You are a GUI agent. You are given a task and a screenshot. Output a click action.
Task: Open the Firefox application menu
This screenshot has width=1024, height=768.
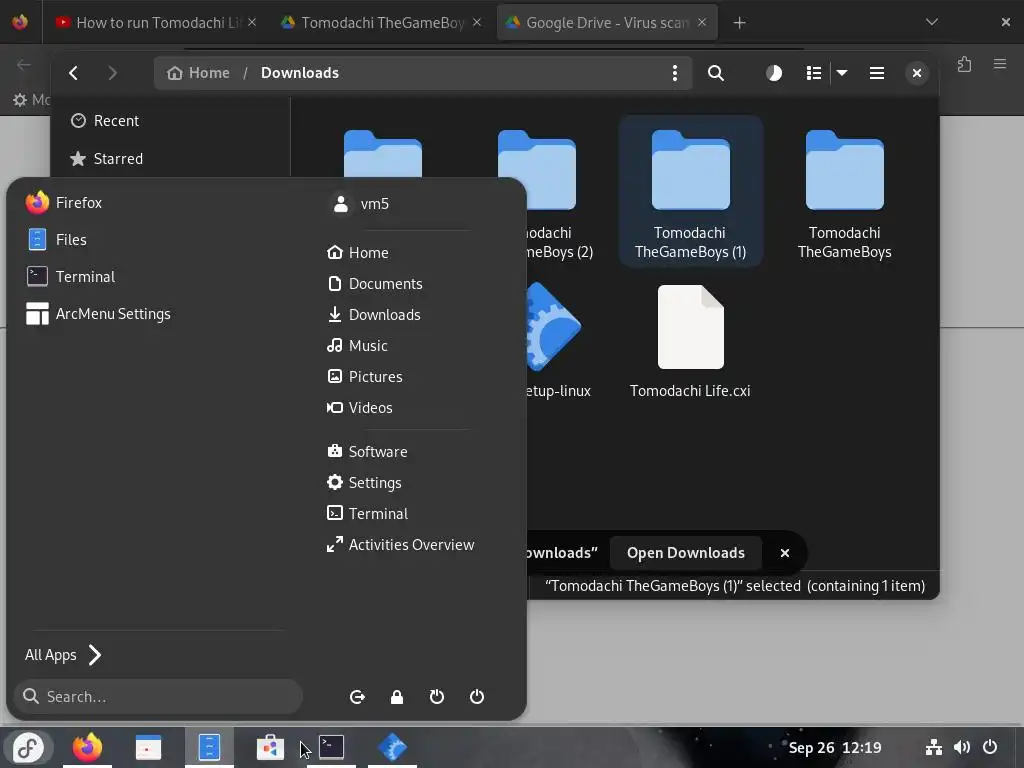coord(1000,64)
